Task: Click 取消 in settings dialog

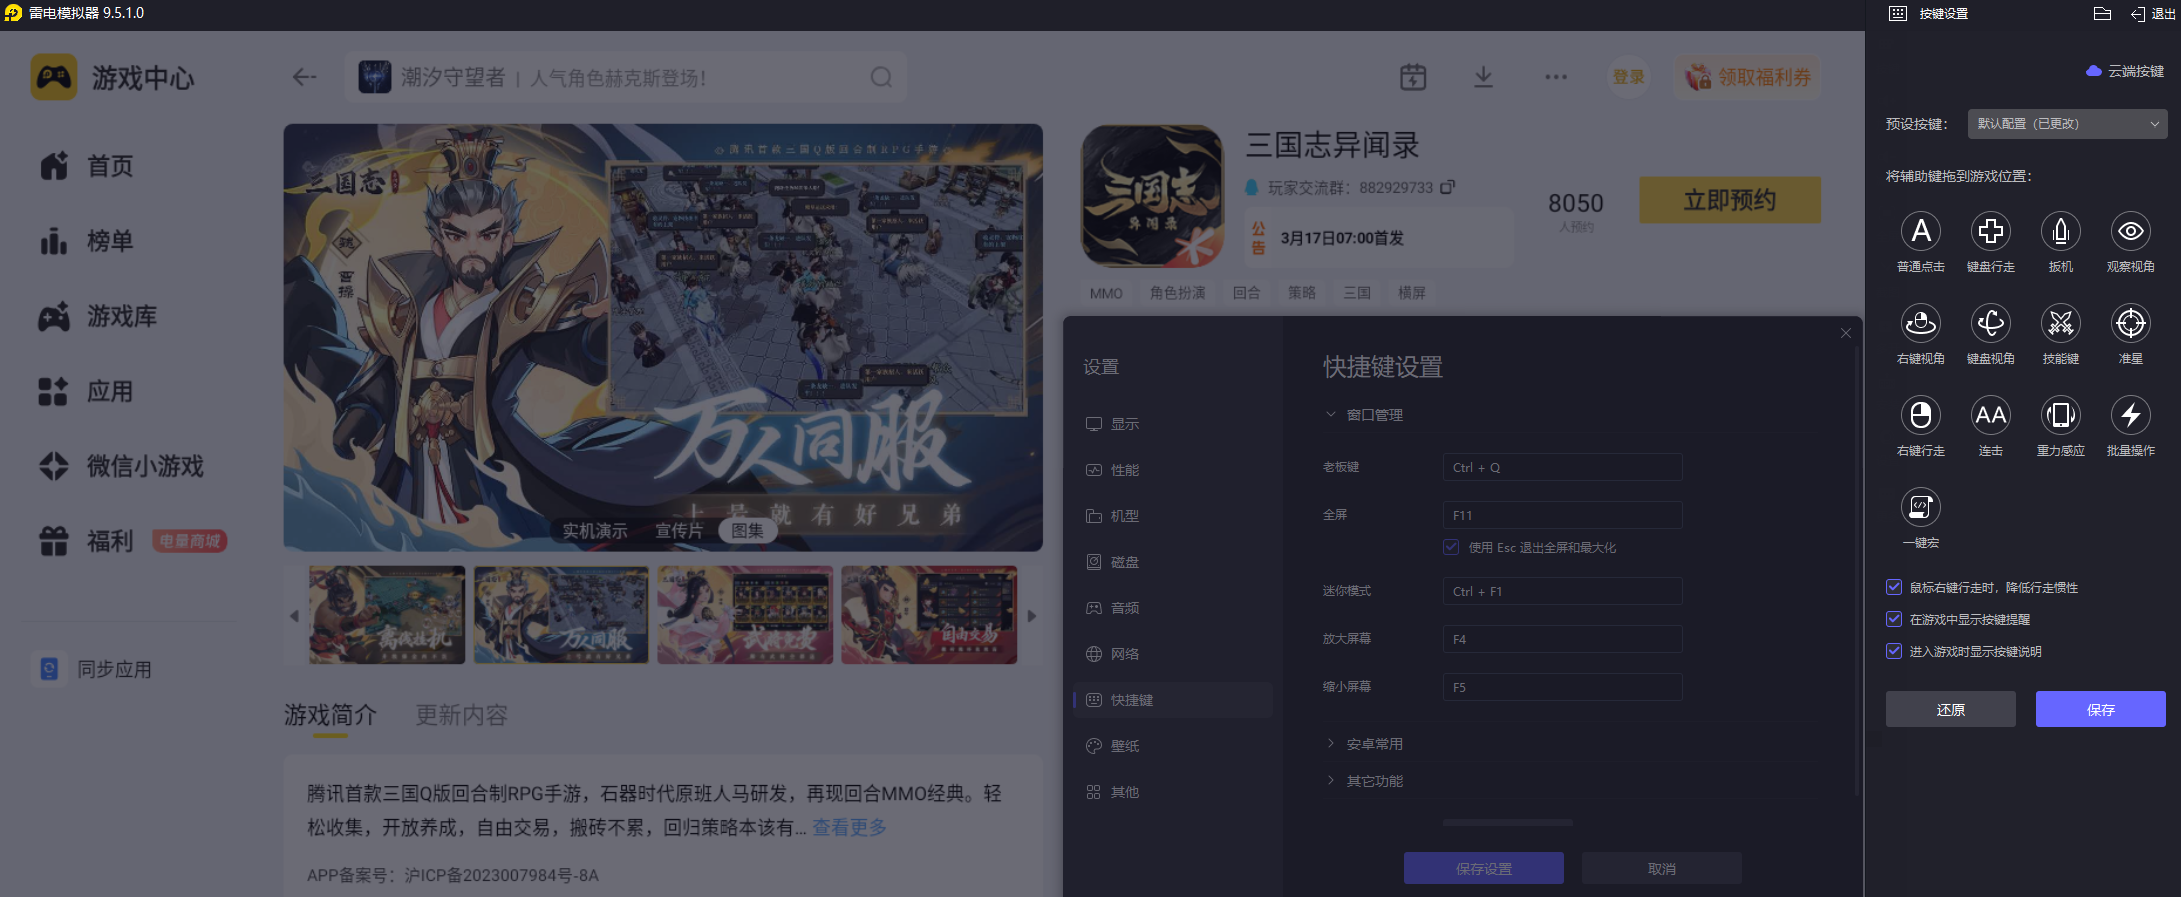Action: tap(1661, 868)
